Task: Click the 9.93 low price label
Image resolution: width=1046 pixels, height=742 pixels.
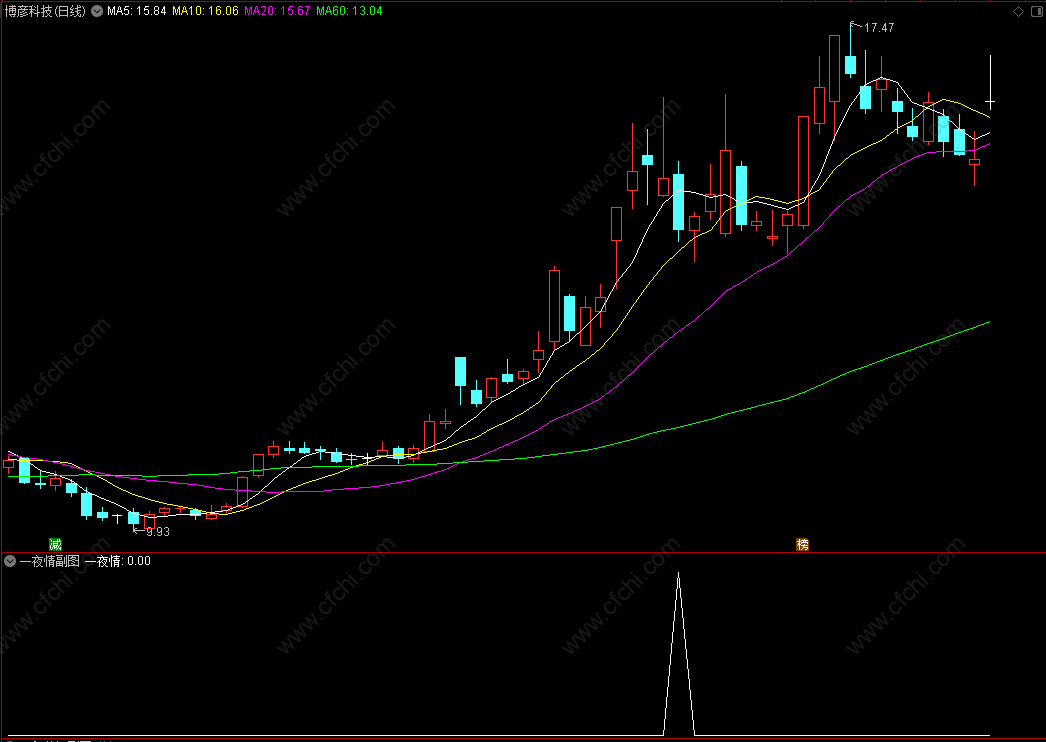Action: 158,532
